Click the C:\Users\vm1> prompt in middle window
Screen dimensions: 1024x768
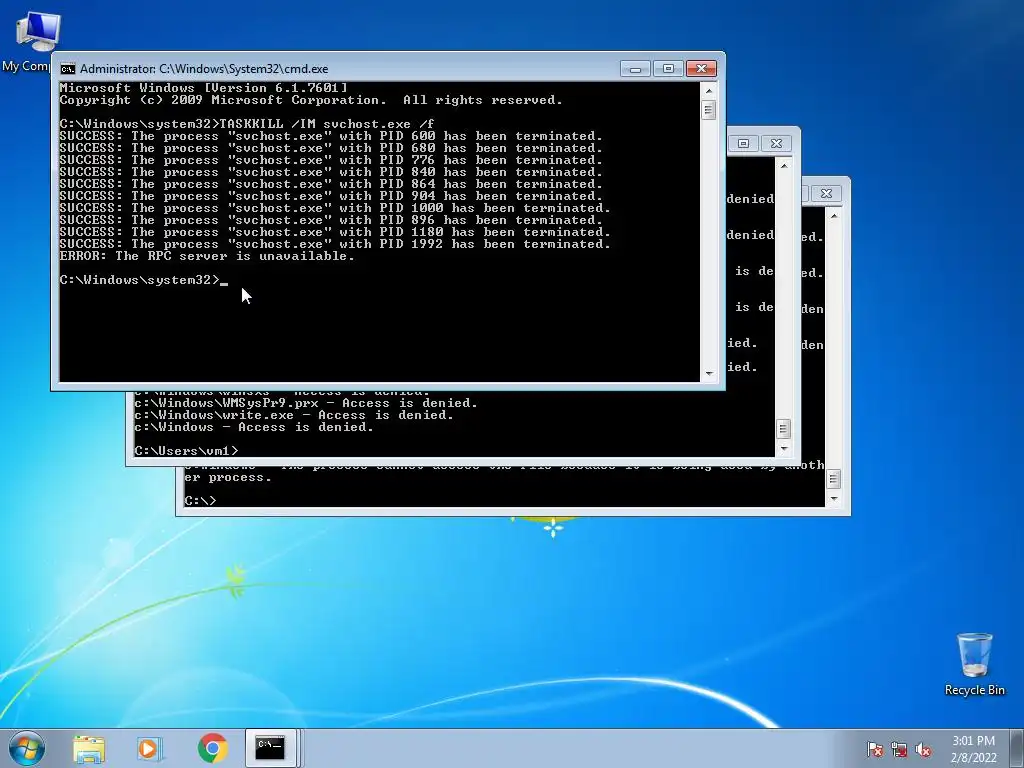tap(186, 451)
